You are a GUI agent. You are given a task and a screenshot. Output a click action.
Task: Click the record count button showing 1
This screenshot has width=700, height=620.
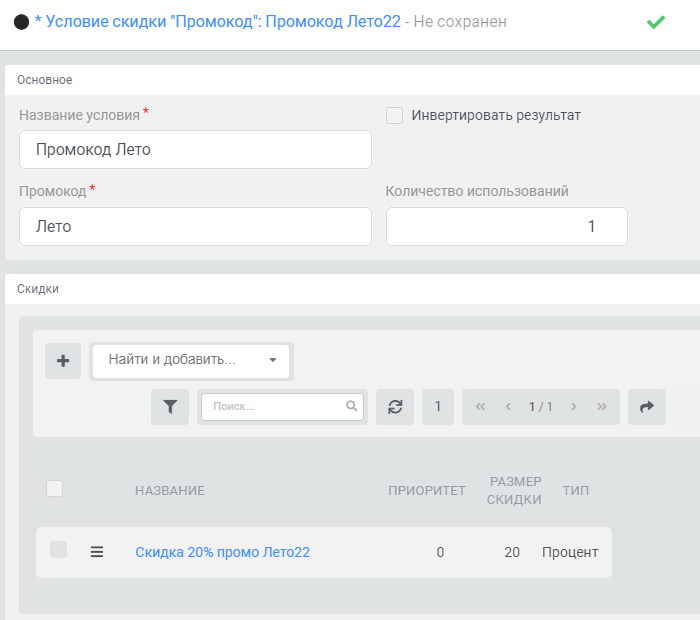(438, 407)
